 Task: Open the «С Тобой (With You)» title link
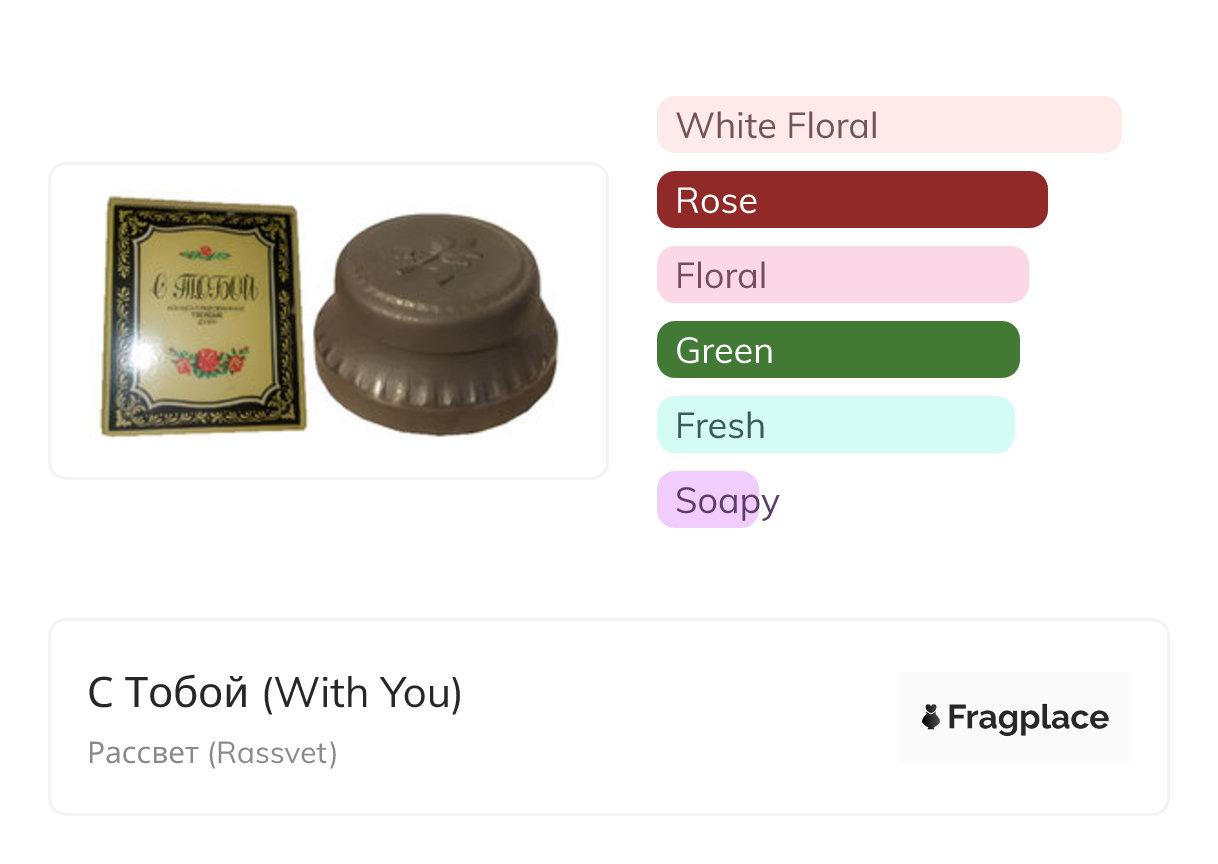(275, 693)
